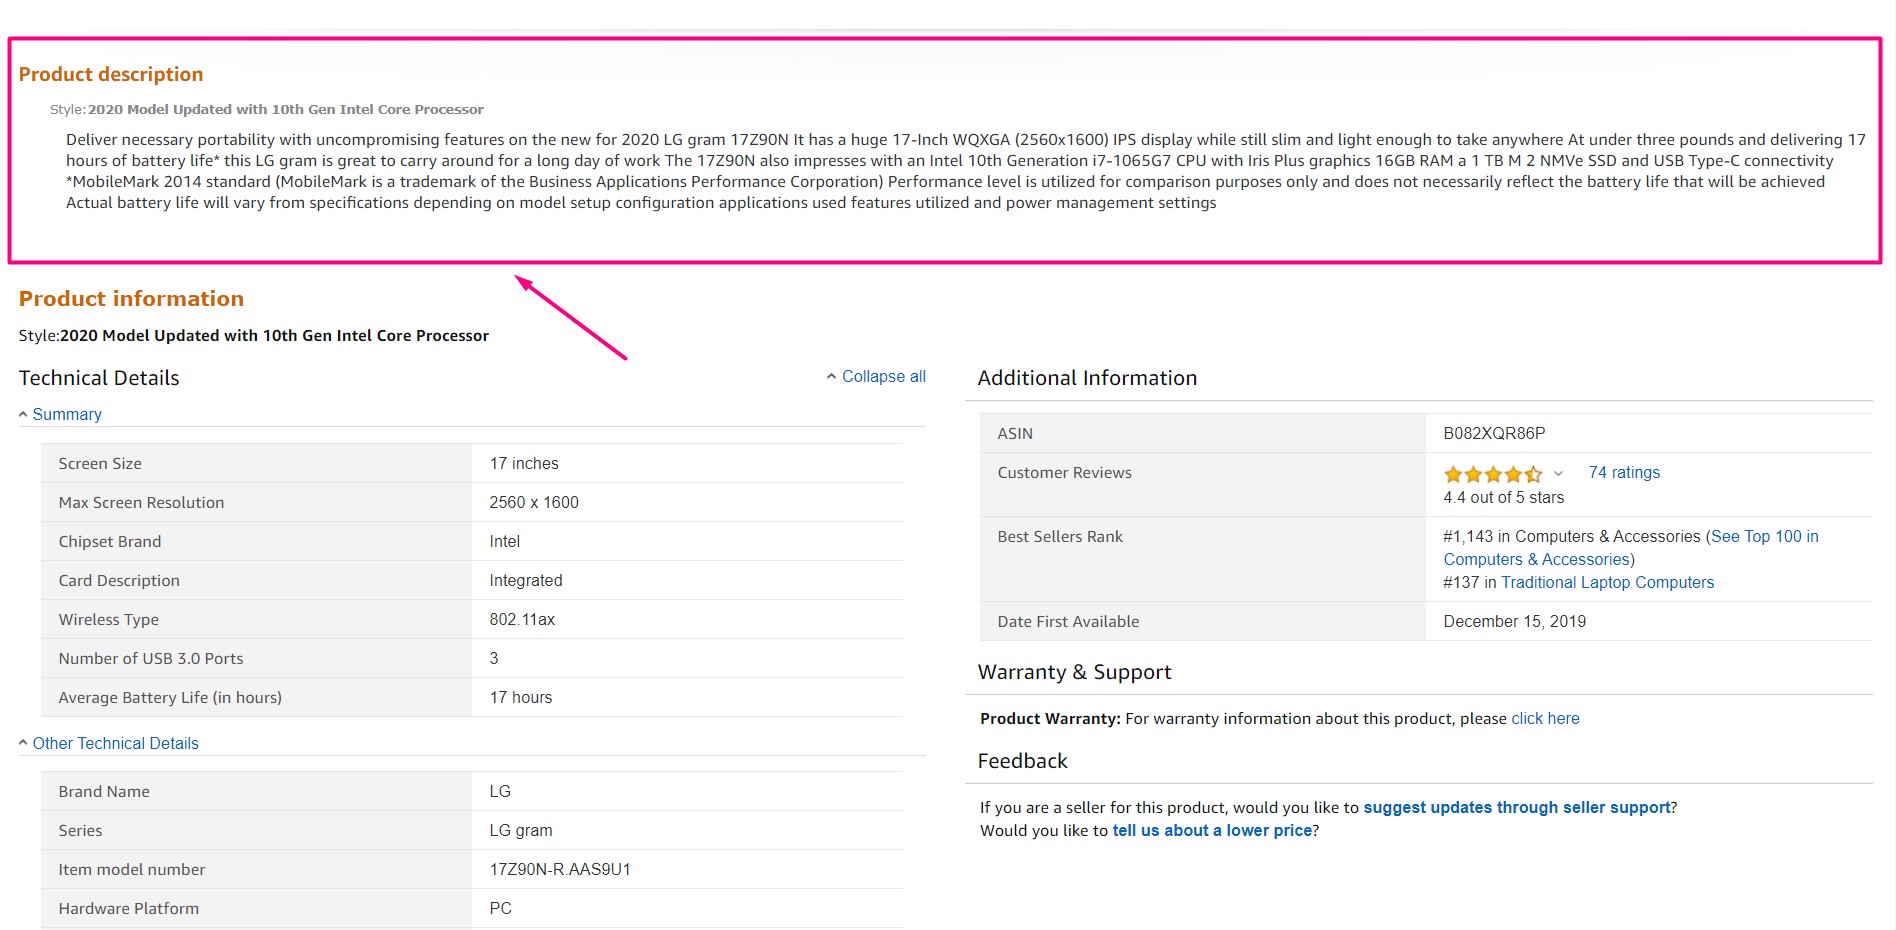Select the 'December 15, 2019' date
Viewport: 1896px width, 930px height.
[1514, 621]
